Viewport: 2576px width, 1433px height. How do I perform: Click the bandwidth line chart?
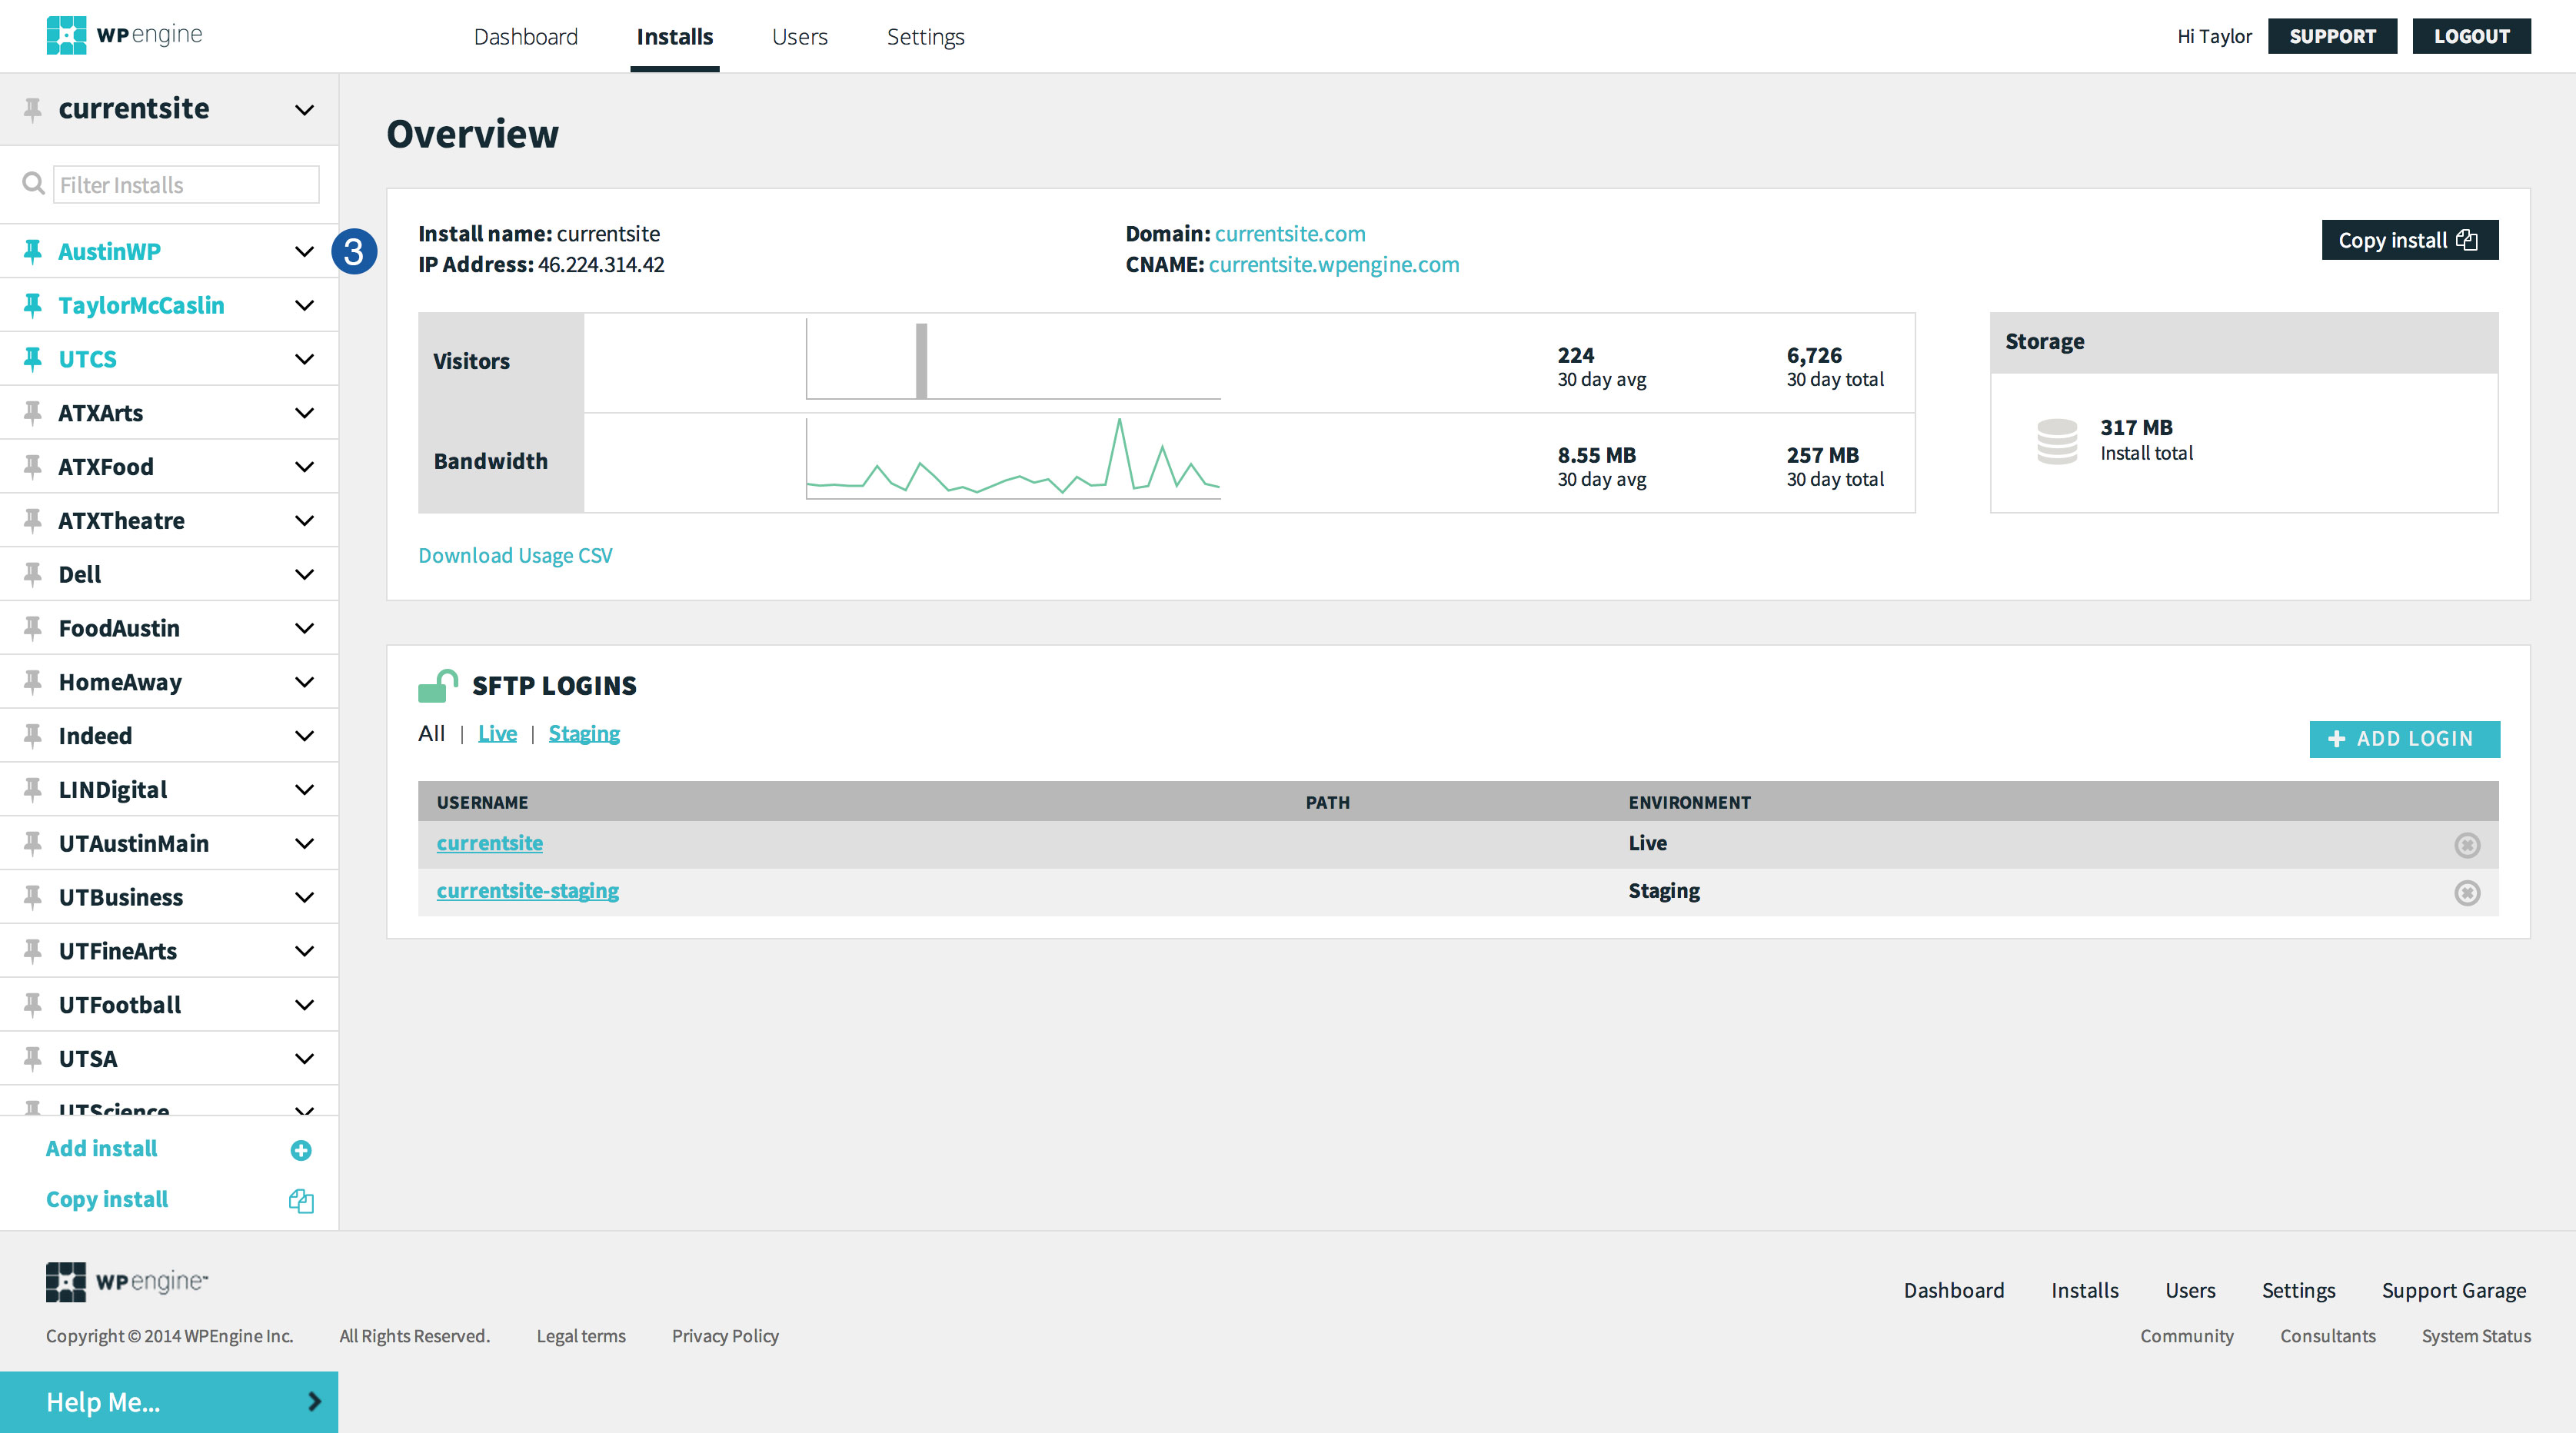coord(1013,458)
